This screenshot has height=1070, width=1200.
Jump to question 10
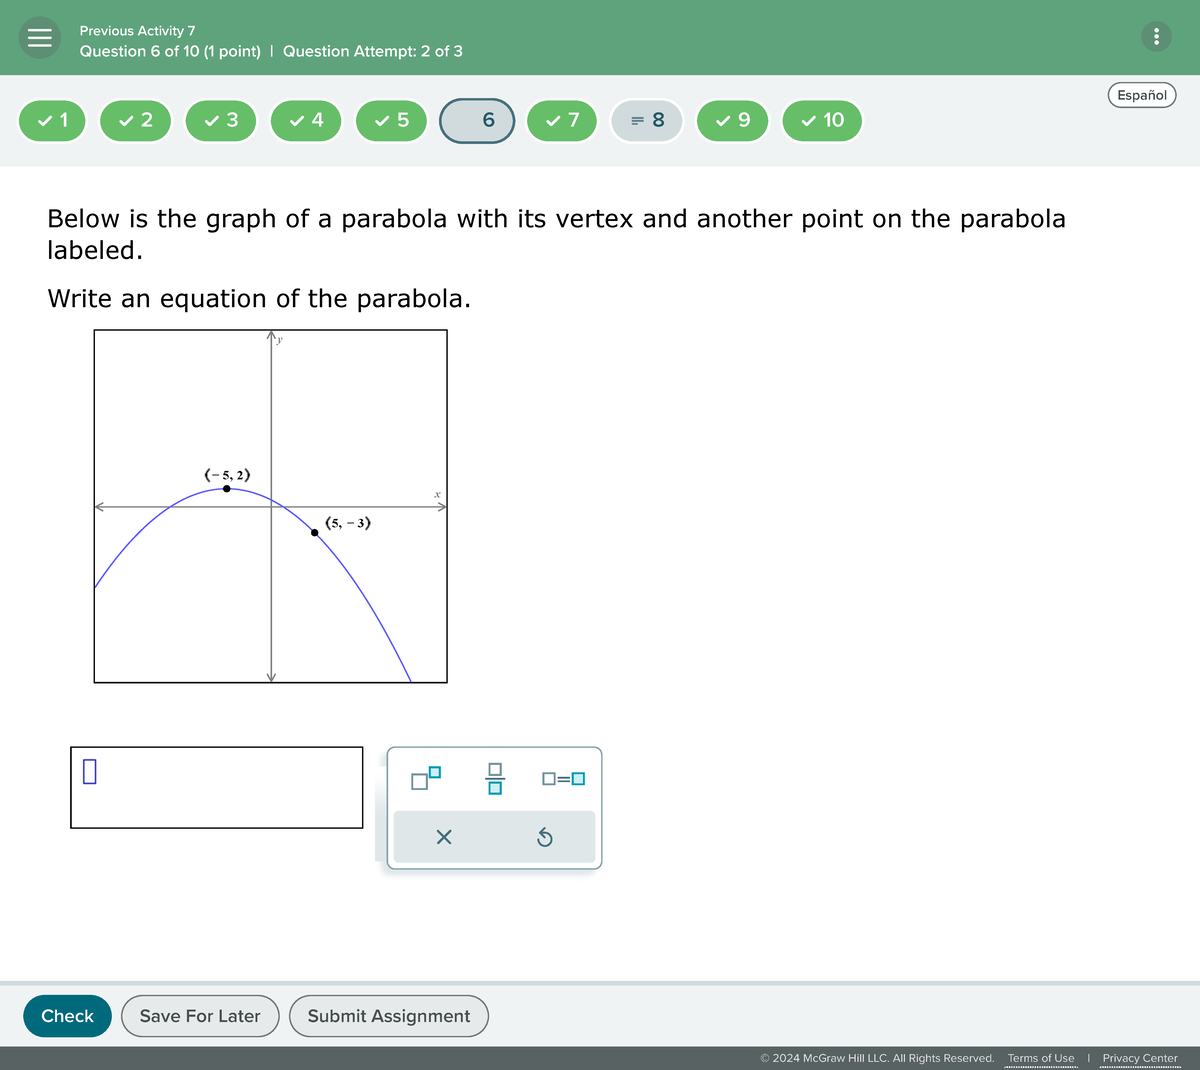click(822, 120)
